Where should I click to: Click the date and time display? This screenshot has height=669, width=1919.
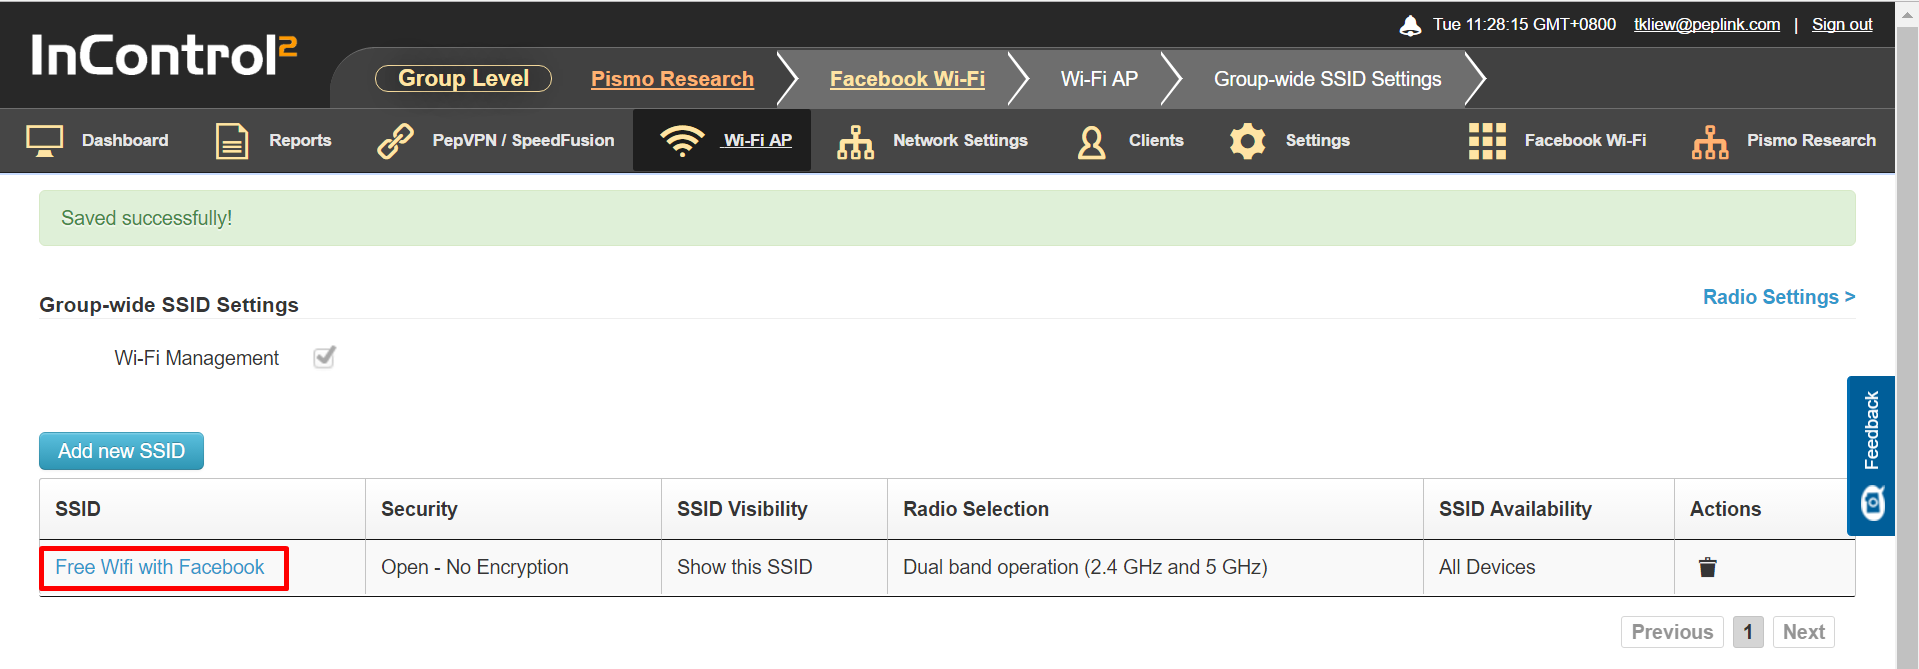click(x=1524, y=24)
